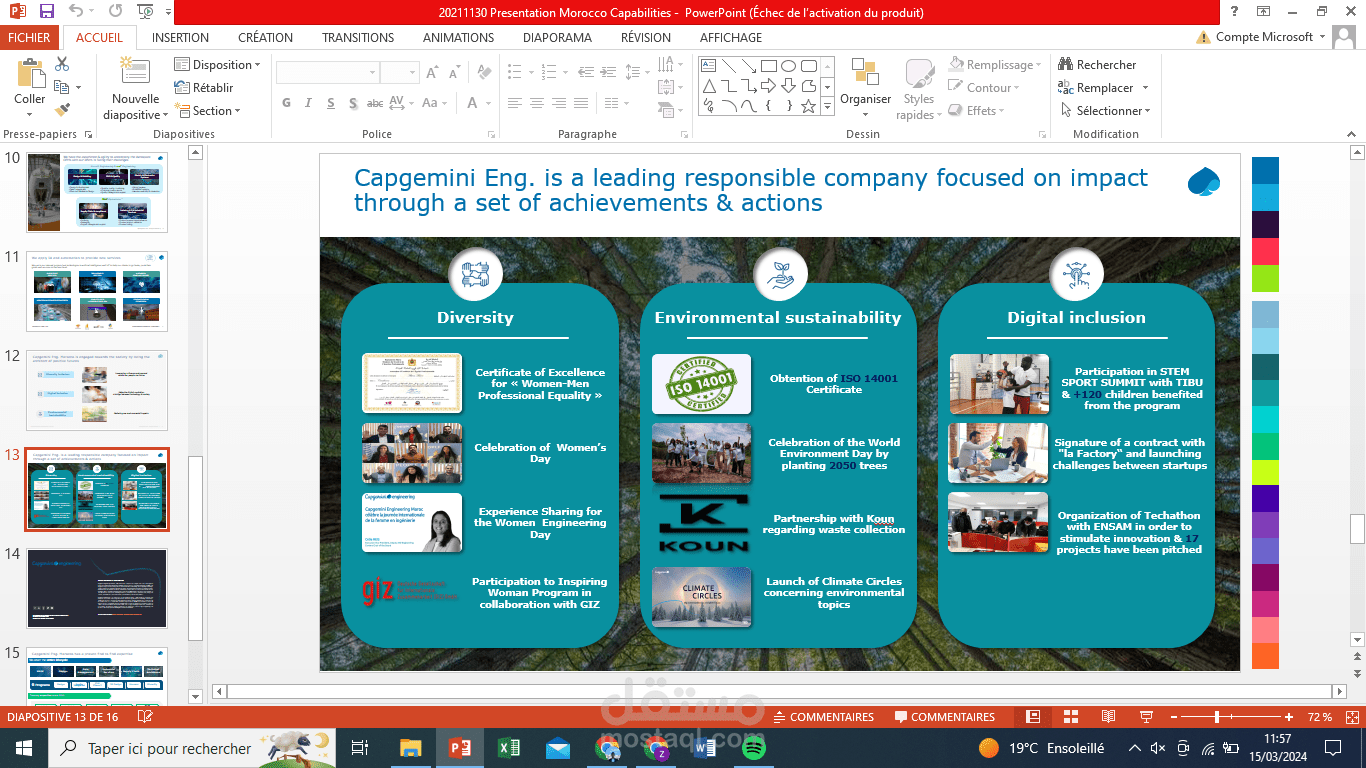
Task: Click the Rétablir reset button
Action: [x=204, y=88]
